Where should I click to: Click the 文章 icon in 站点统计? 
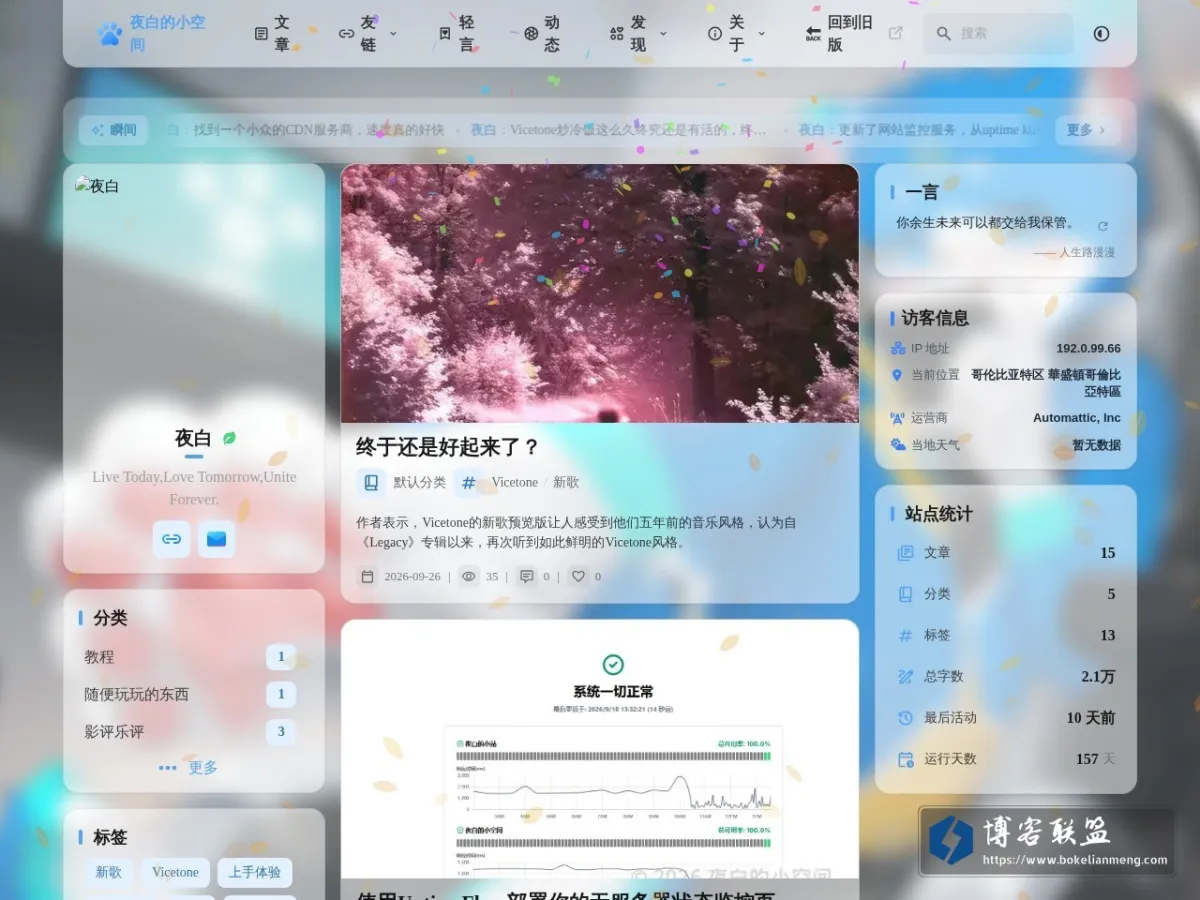(906, 553)
